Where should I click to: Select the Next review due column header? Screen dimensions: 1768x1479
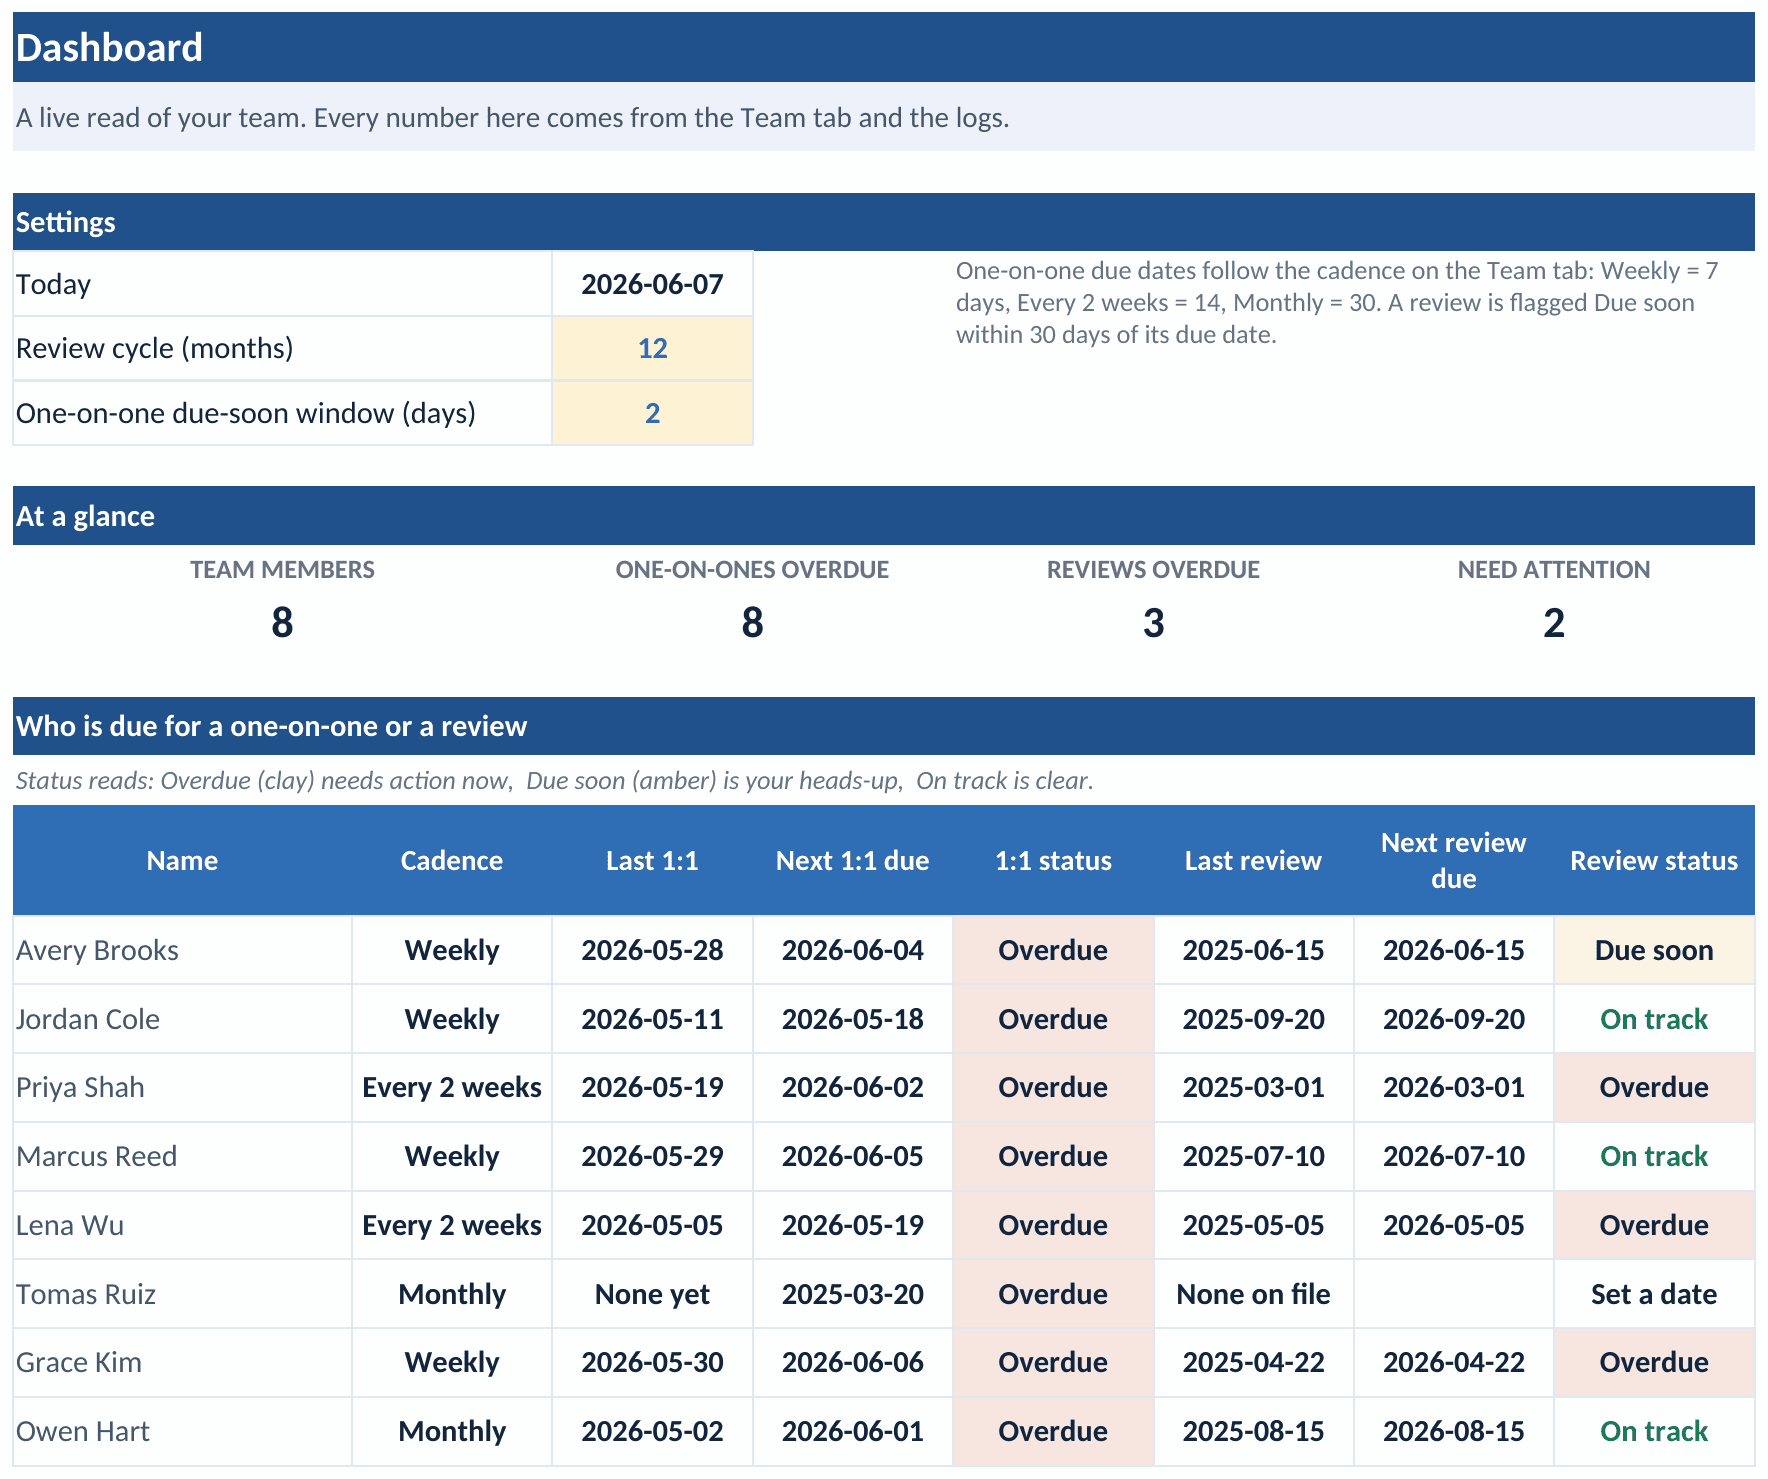coord(1453,860)
